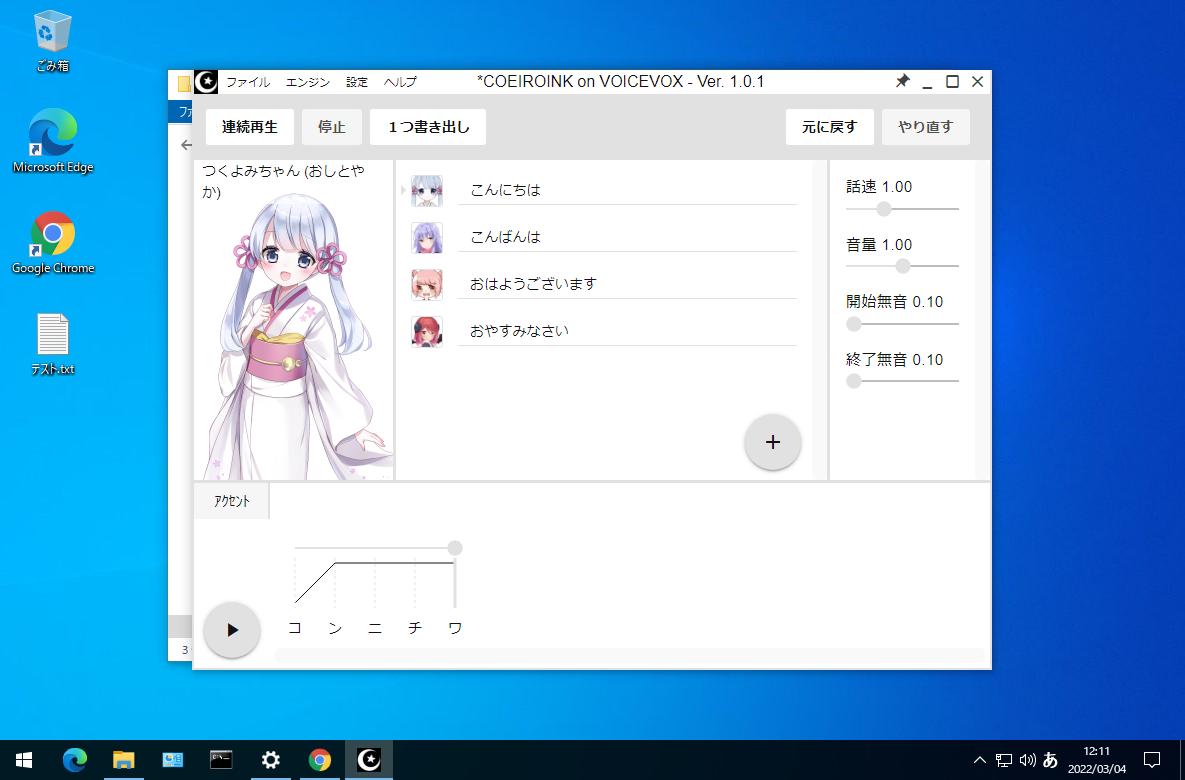Viewport: 1185px width, 780px height.
Task: Open Settings gear in the taskbar
Action: point(271,760)
